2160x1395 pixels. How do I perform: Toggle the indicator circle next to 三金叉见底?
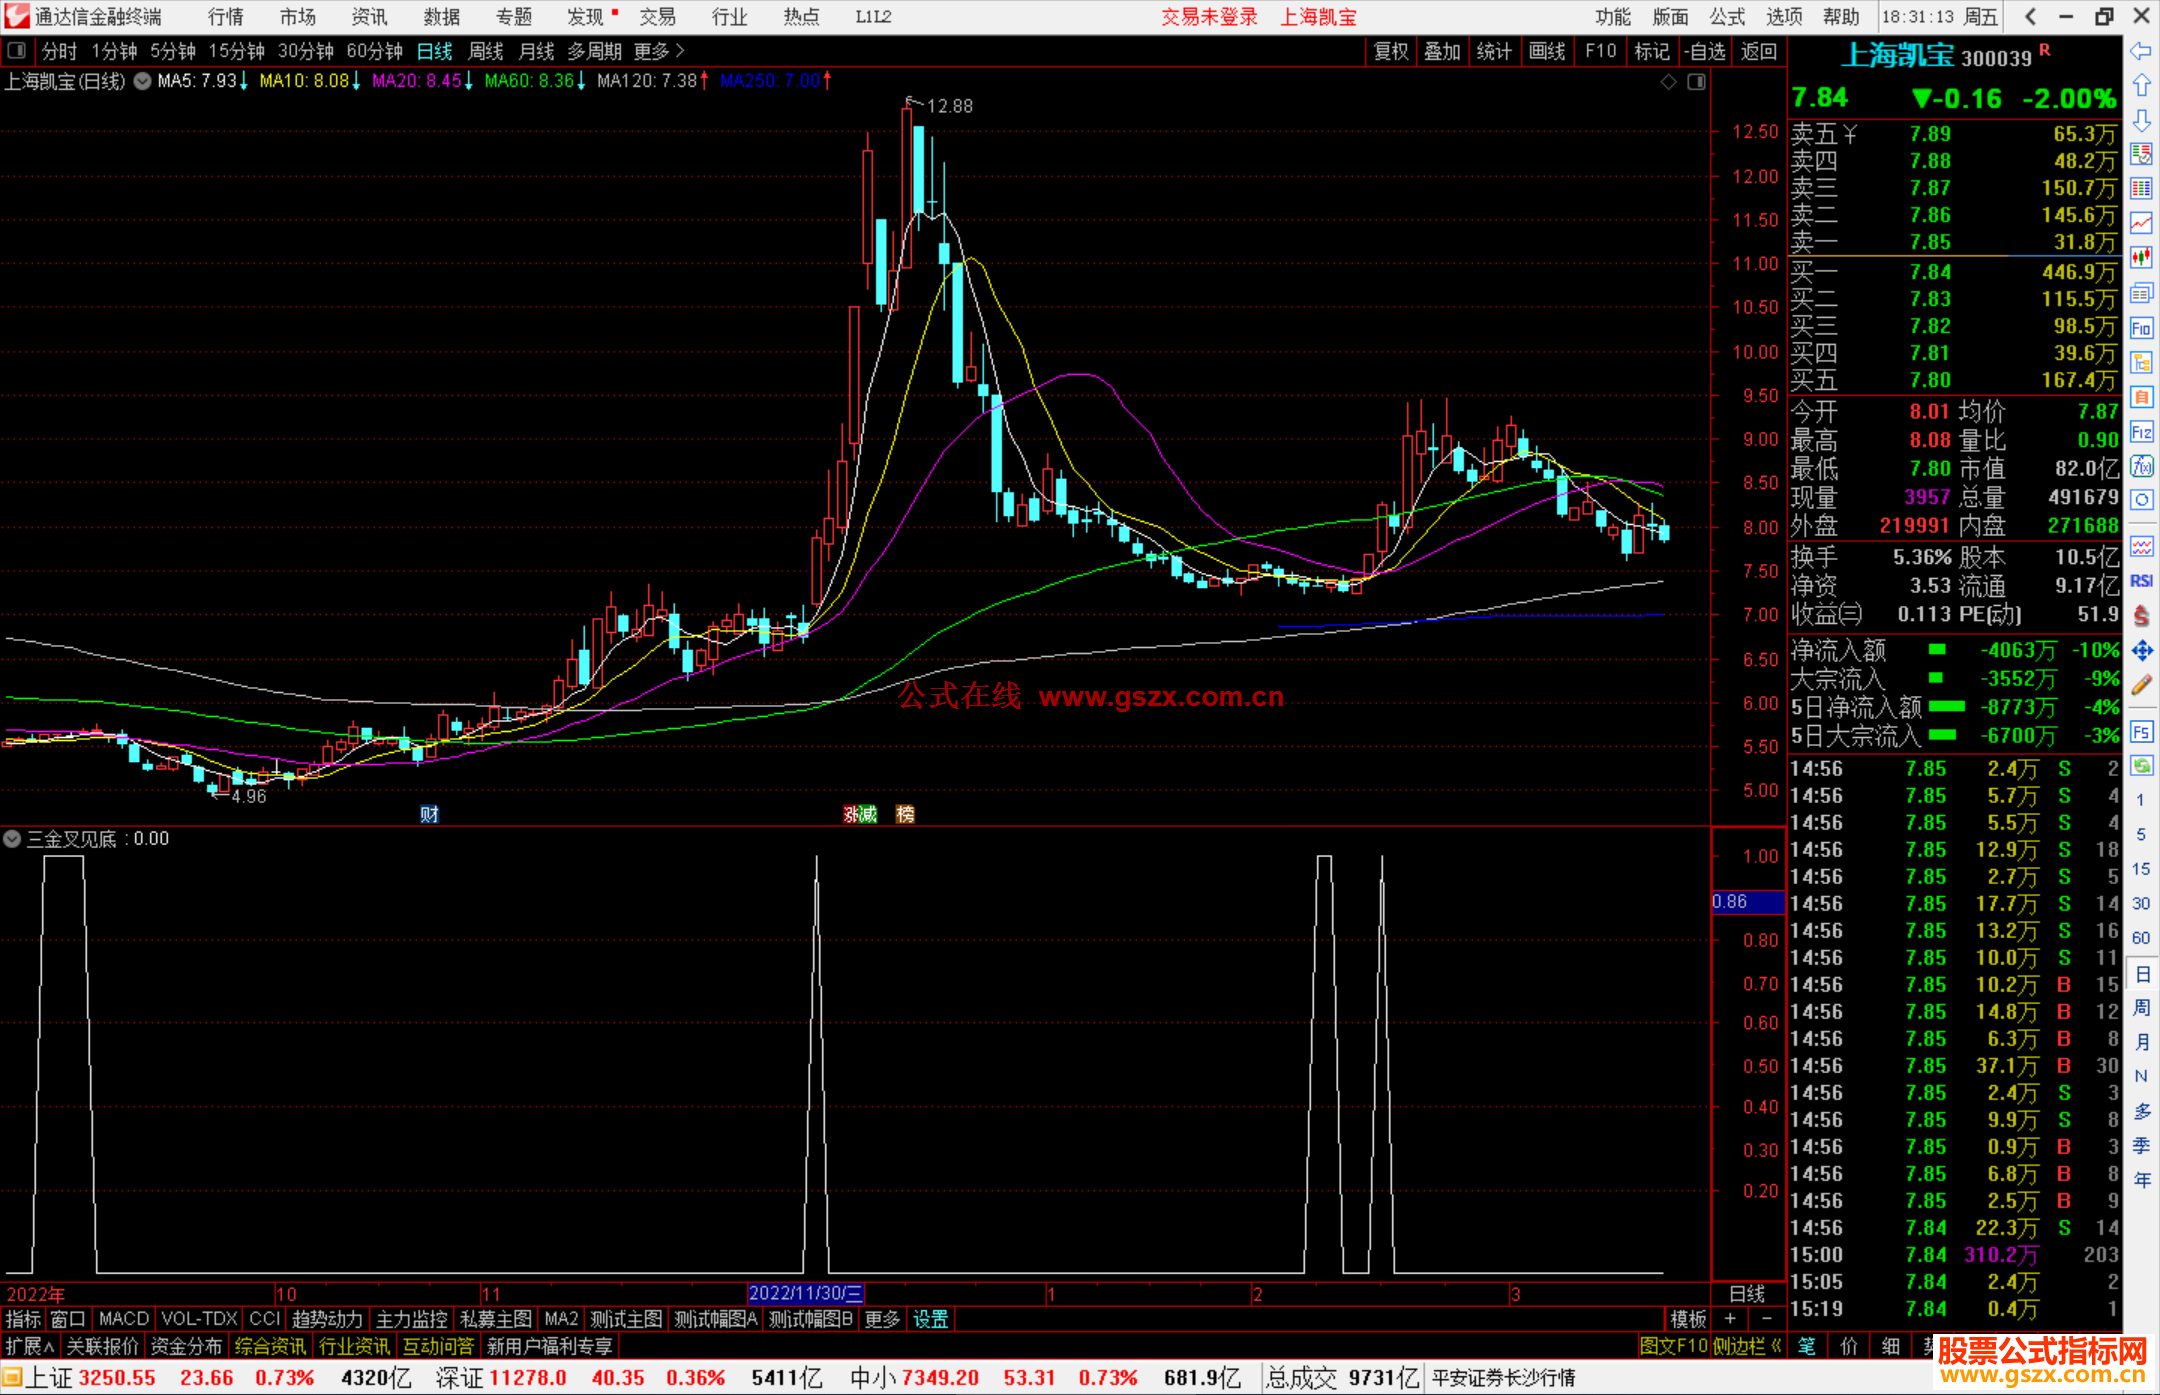pos(12,839)
